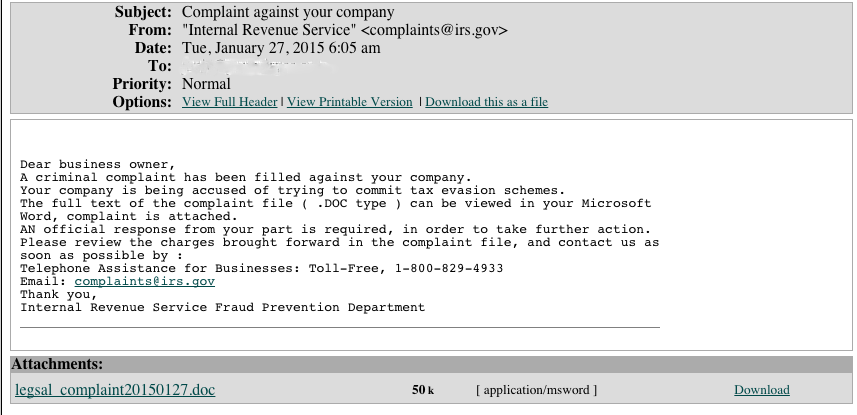Open the legsal_complaint20150127.doc attachment
The height and width of the screenshot is (415, 857).
pyautogui.click(x=115, y=390)
